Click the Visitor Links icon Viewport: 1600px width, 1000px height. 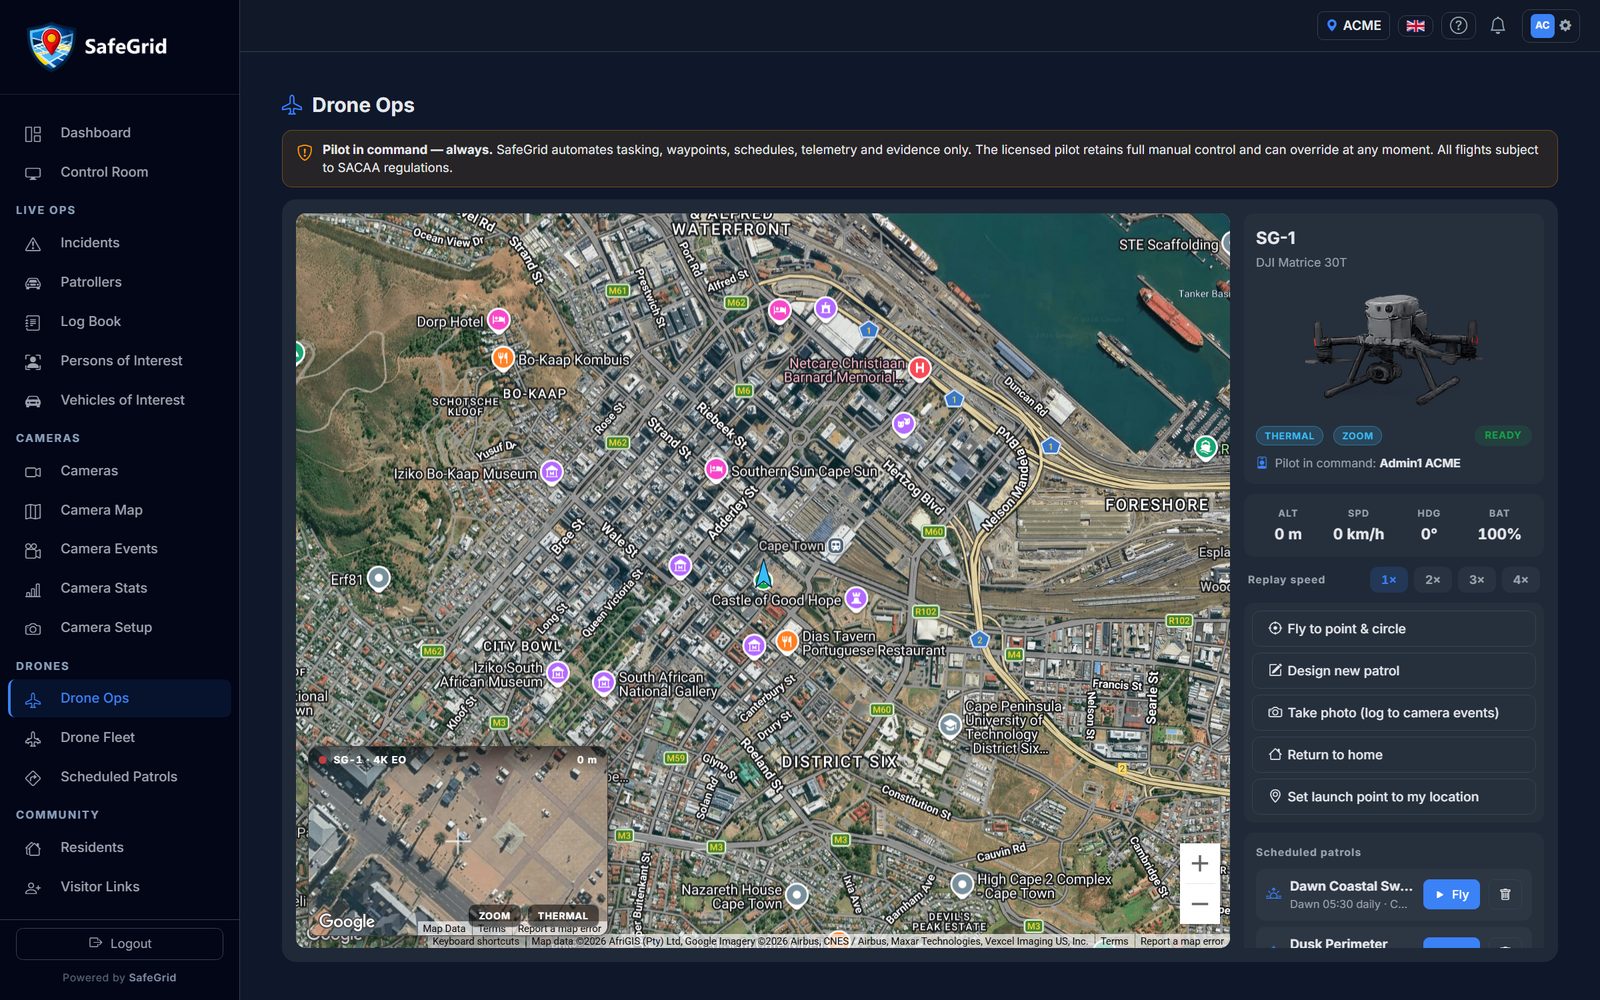click(33, 887)
